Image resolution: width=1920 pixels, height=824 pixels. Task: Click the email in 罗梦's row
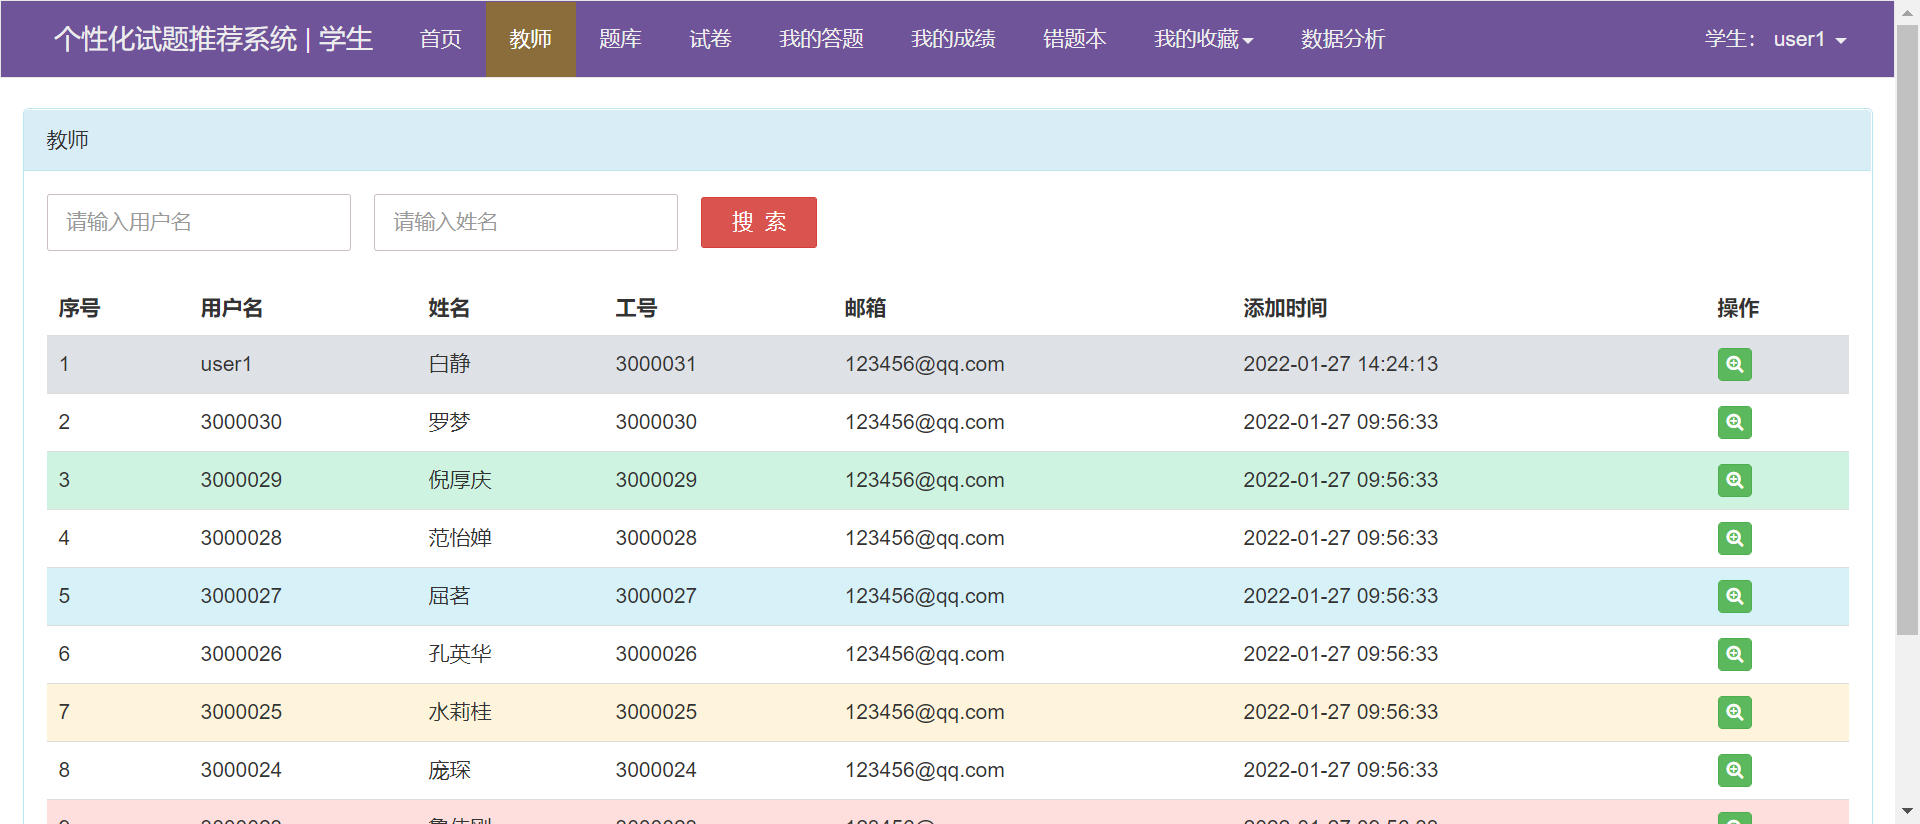click(x=925, y=422)
